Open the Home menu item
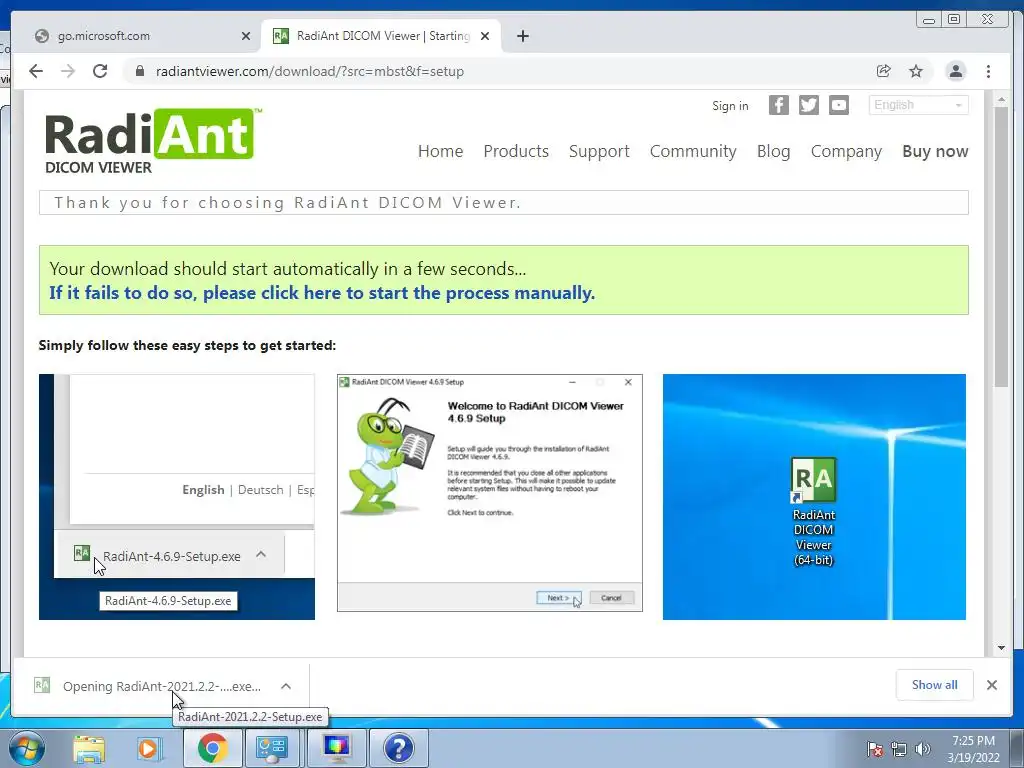Viewport: 1024px width, 768px height. coord(440,152)
